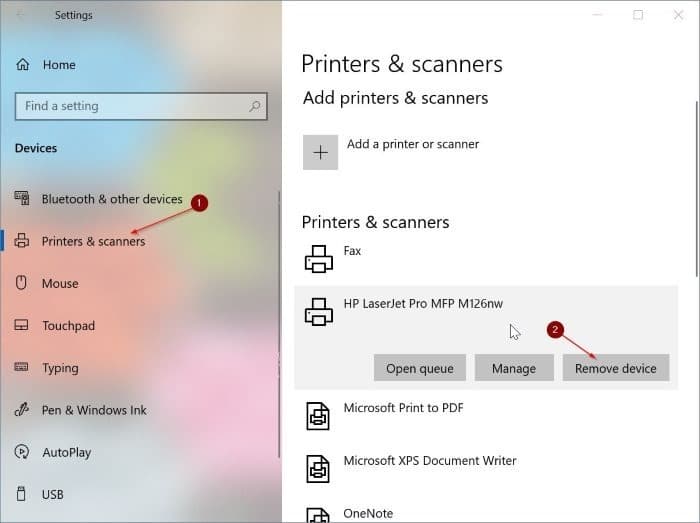Click the Manage button
The height and width of the screenshot is (523, 700).
514,368
